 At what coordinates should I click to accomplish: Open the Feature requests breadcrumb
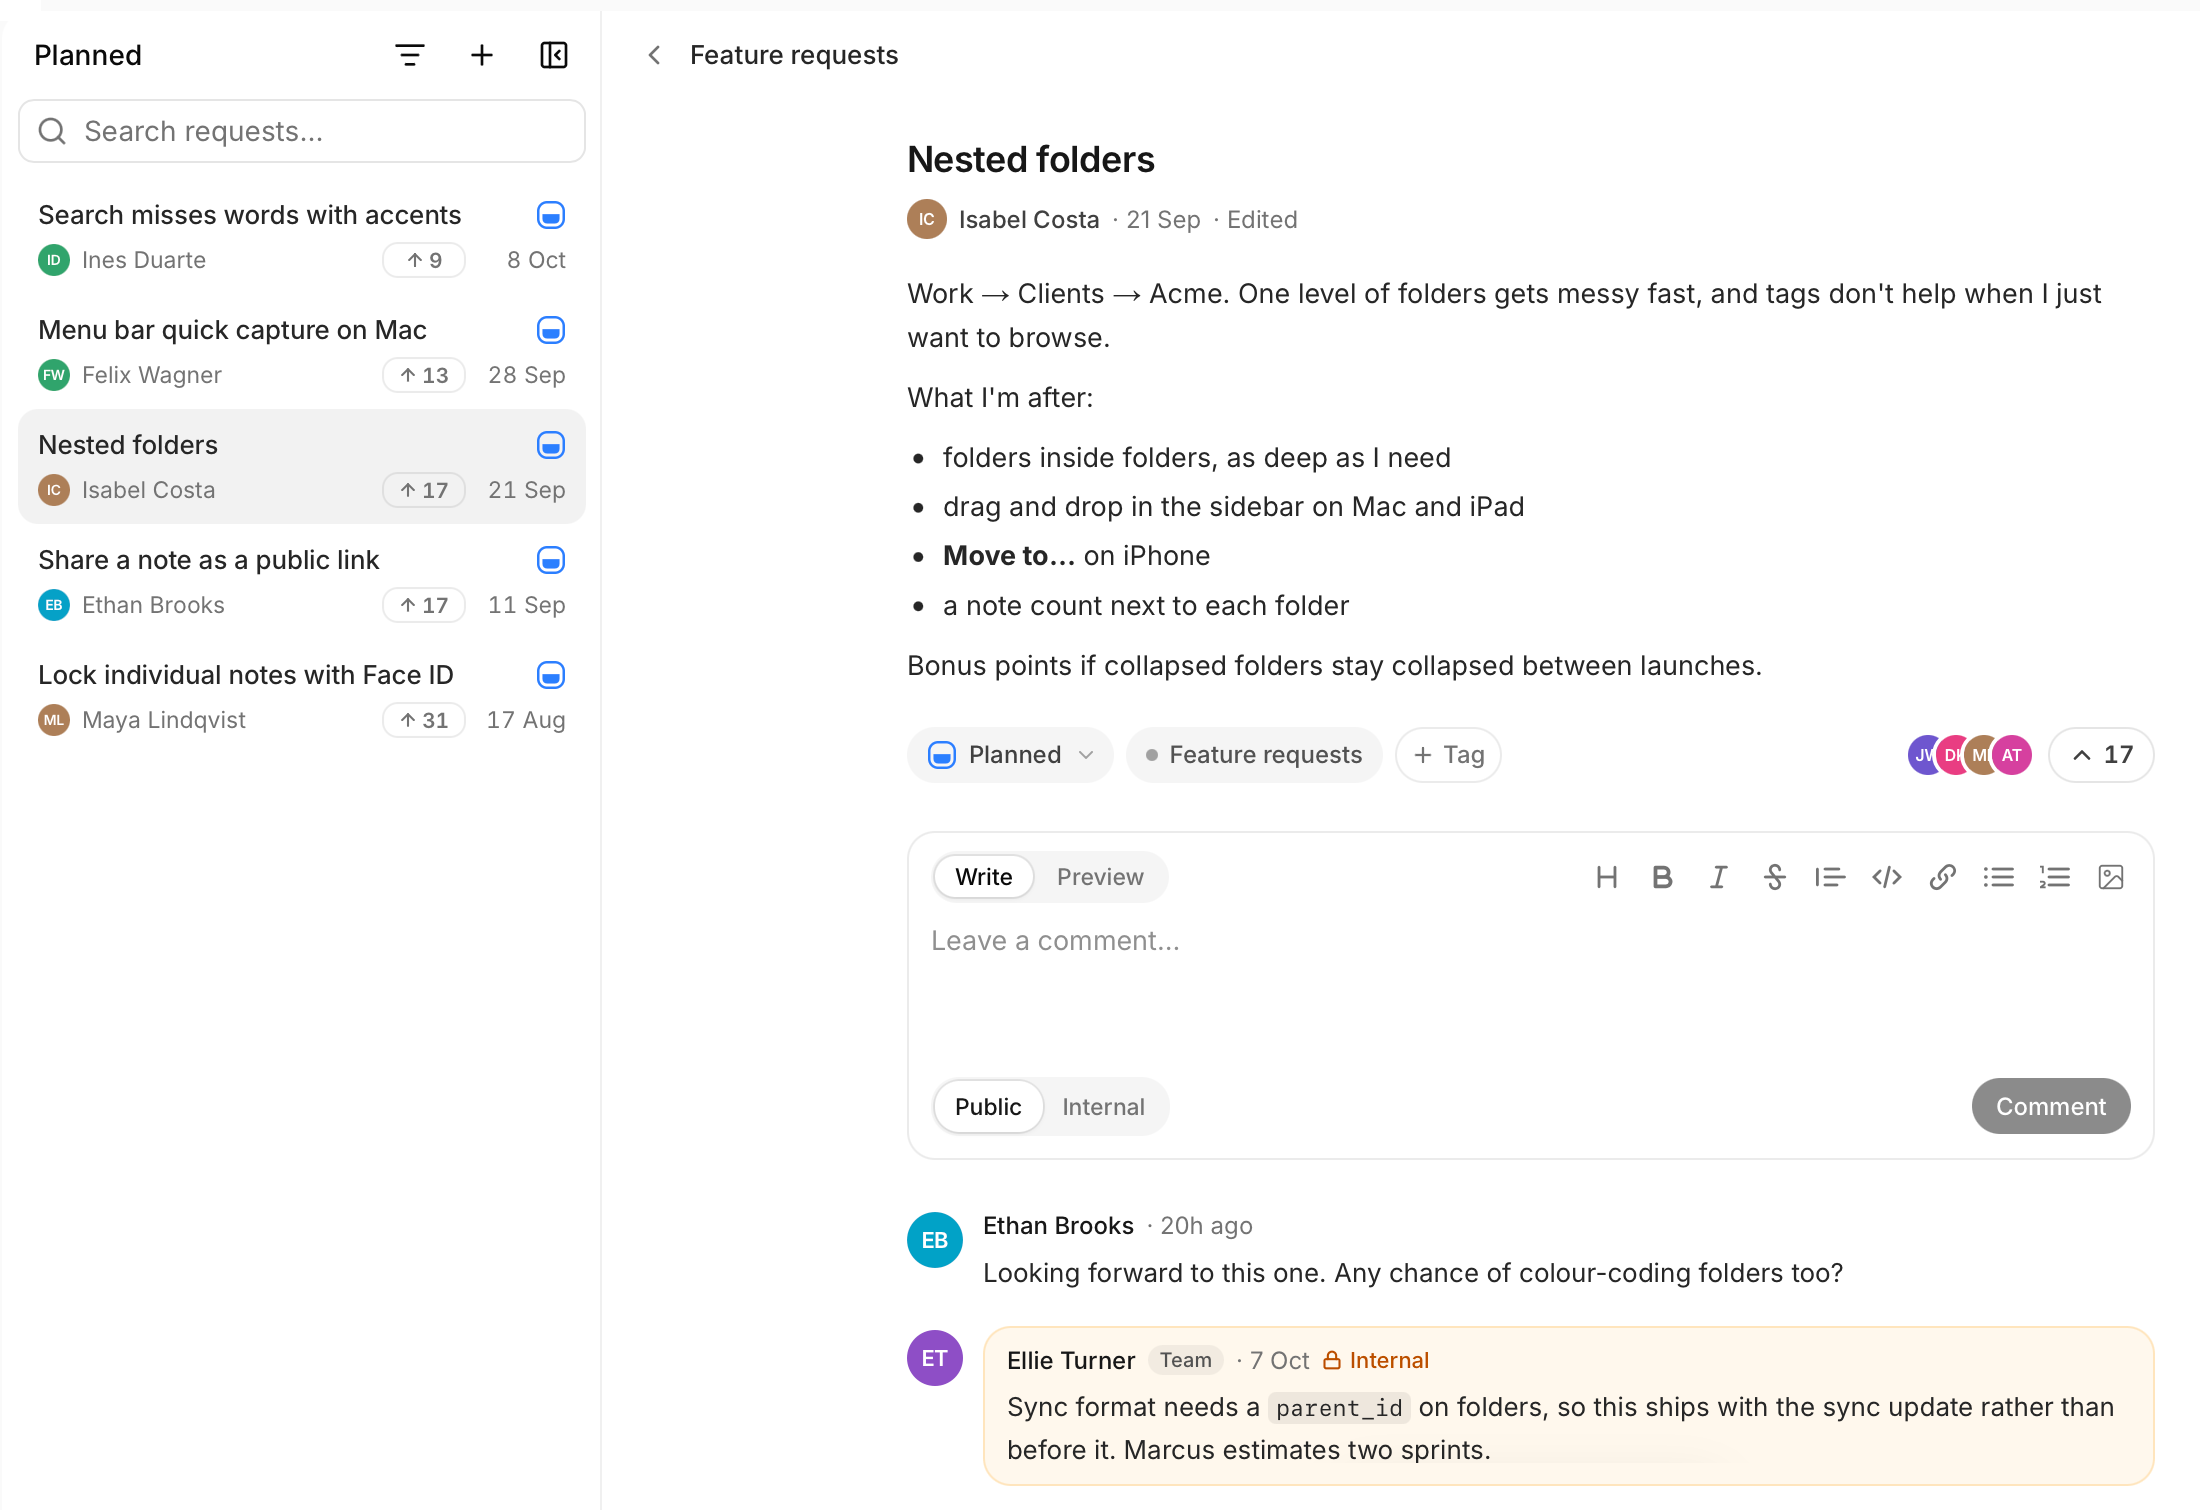click(x=794, y=55)
